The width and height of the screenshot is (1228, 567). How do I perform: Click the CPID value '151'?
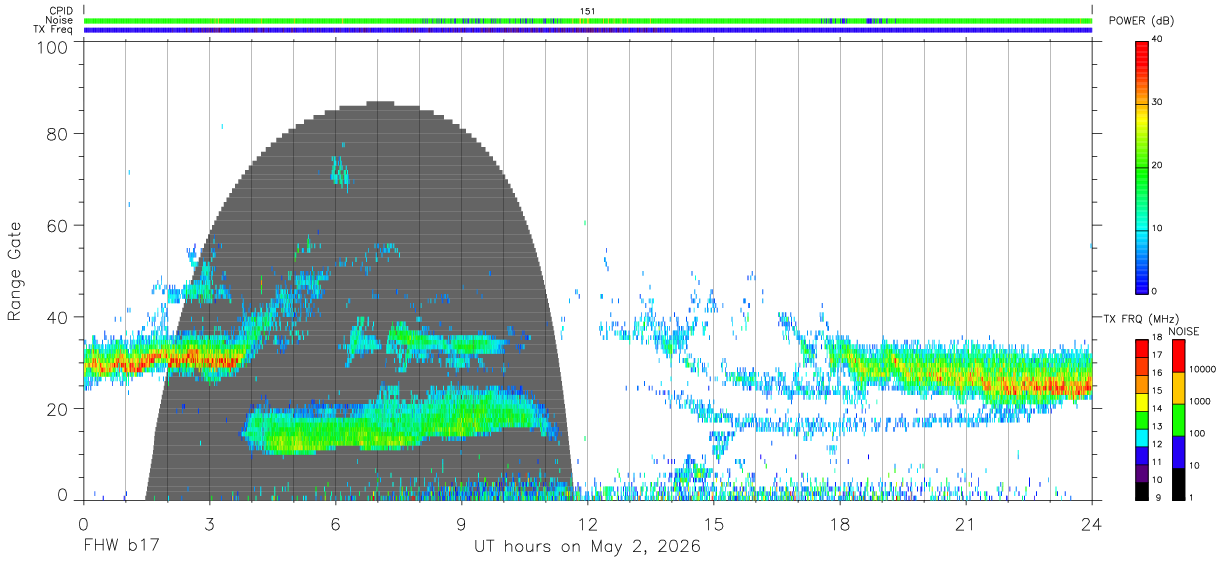click(587, 11)
